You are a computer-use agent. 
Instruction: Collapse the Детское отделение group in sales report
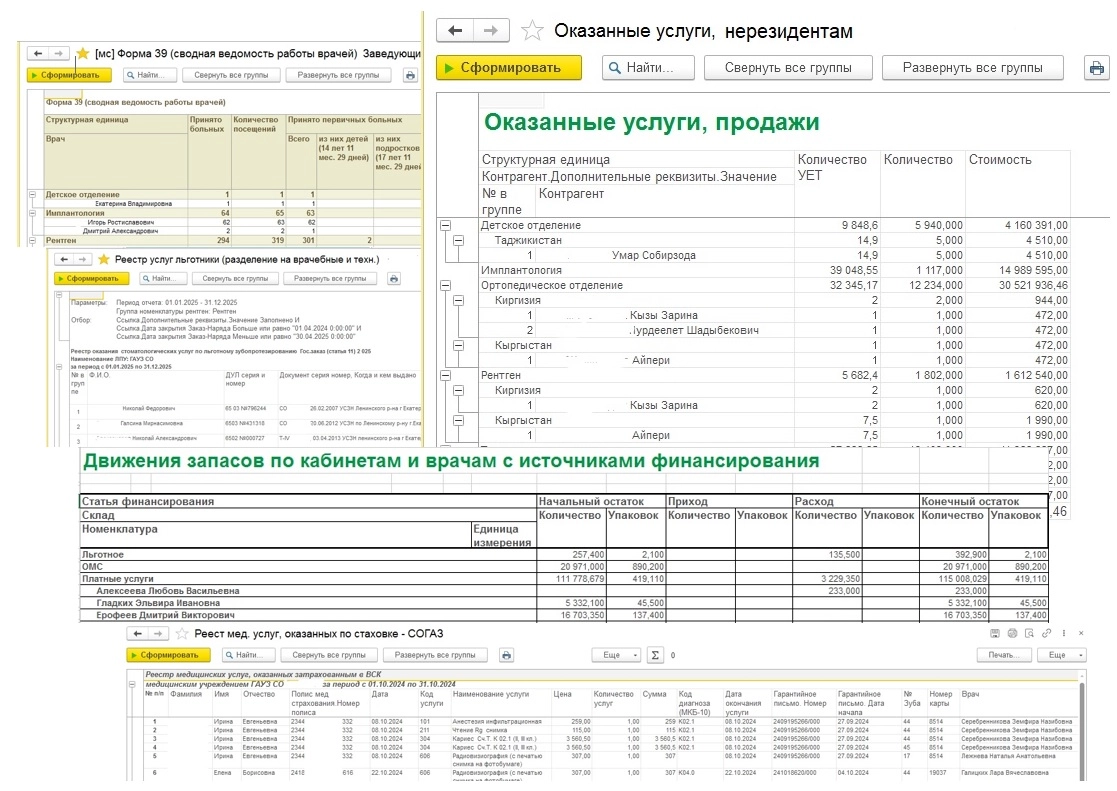pyautogui.click(x=445, y=226)
